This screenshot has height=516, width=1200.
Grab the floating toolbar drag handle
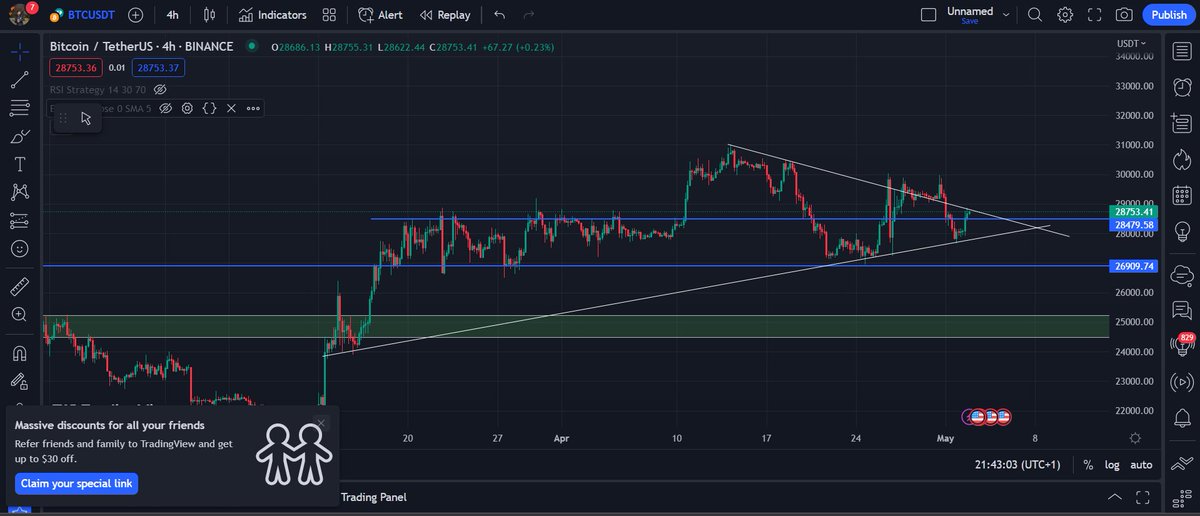tap(62, 119)
